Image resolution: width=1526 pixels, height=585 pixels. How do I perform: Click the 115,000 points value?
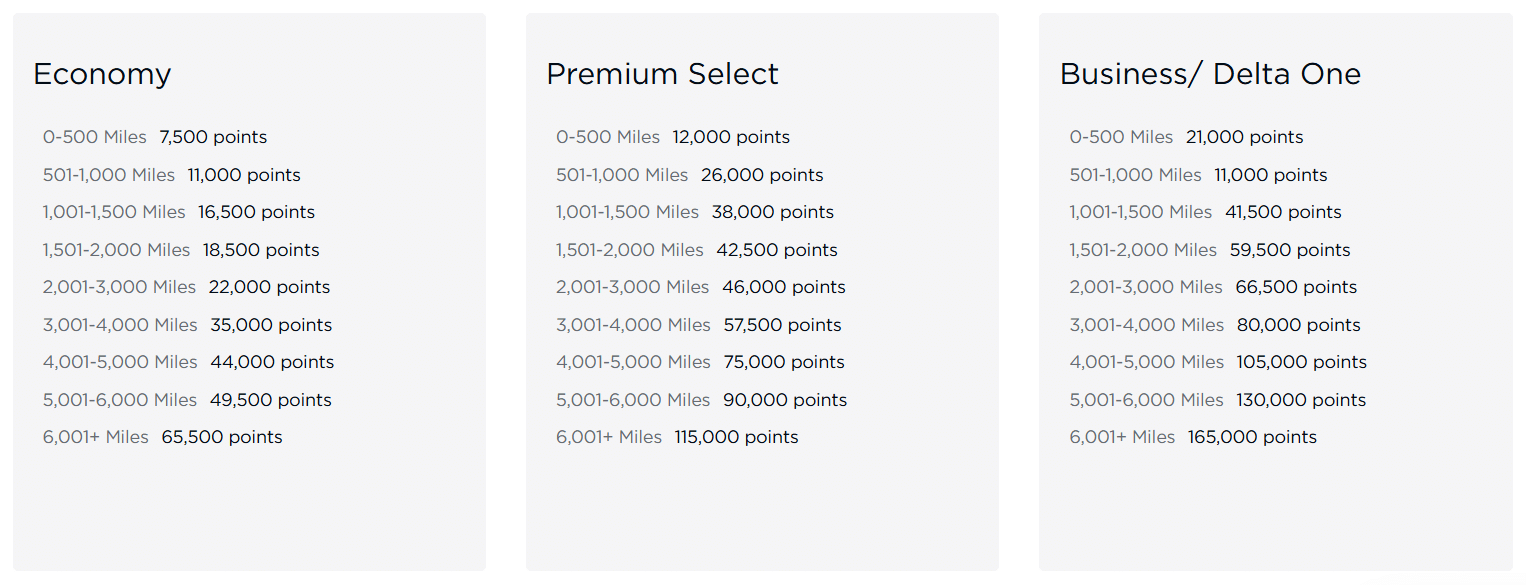736,437
